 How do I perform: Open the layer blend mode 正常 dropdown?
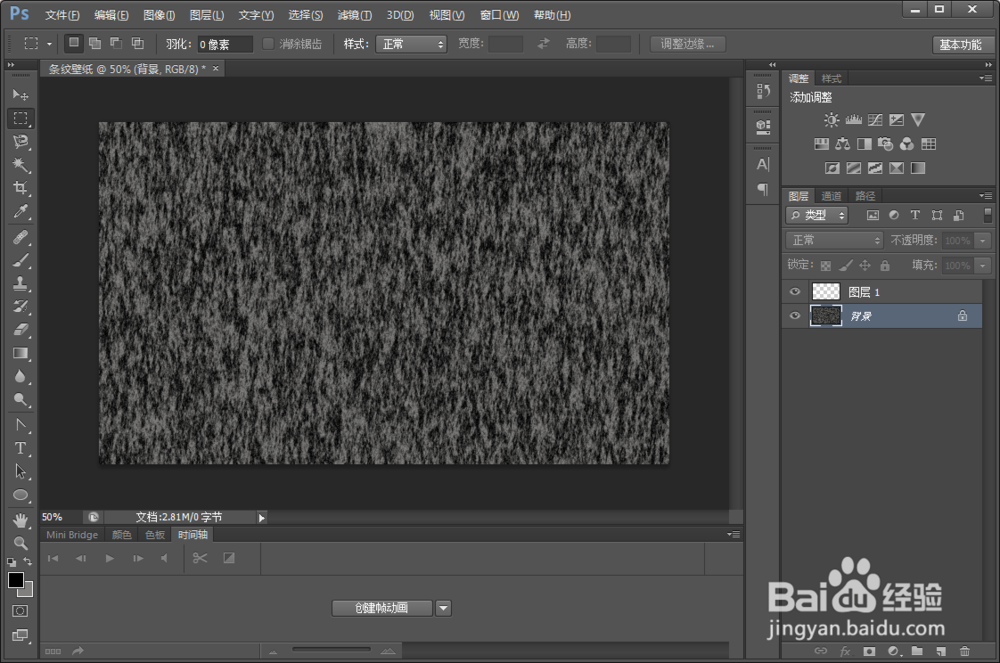(x=834, y=240)
